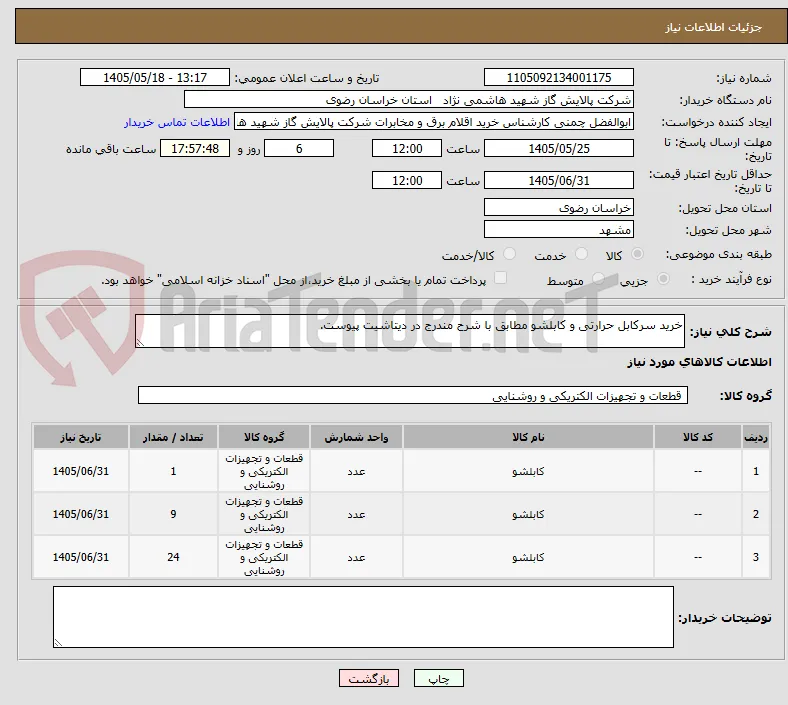Select the متوسط purchase type radio

pyautogui.click(x=598, y=278)
